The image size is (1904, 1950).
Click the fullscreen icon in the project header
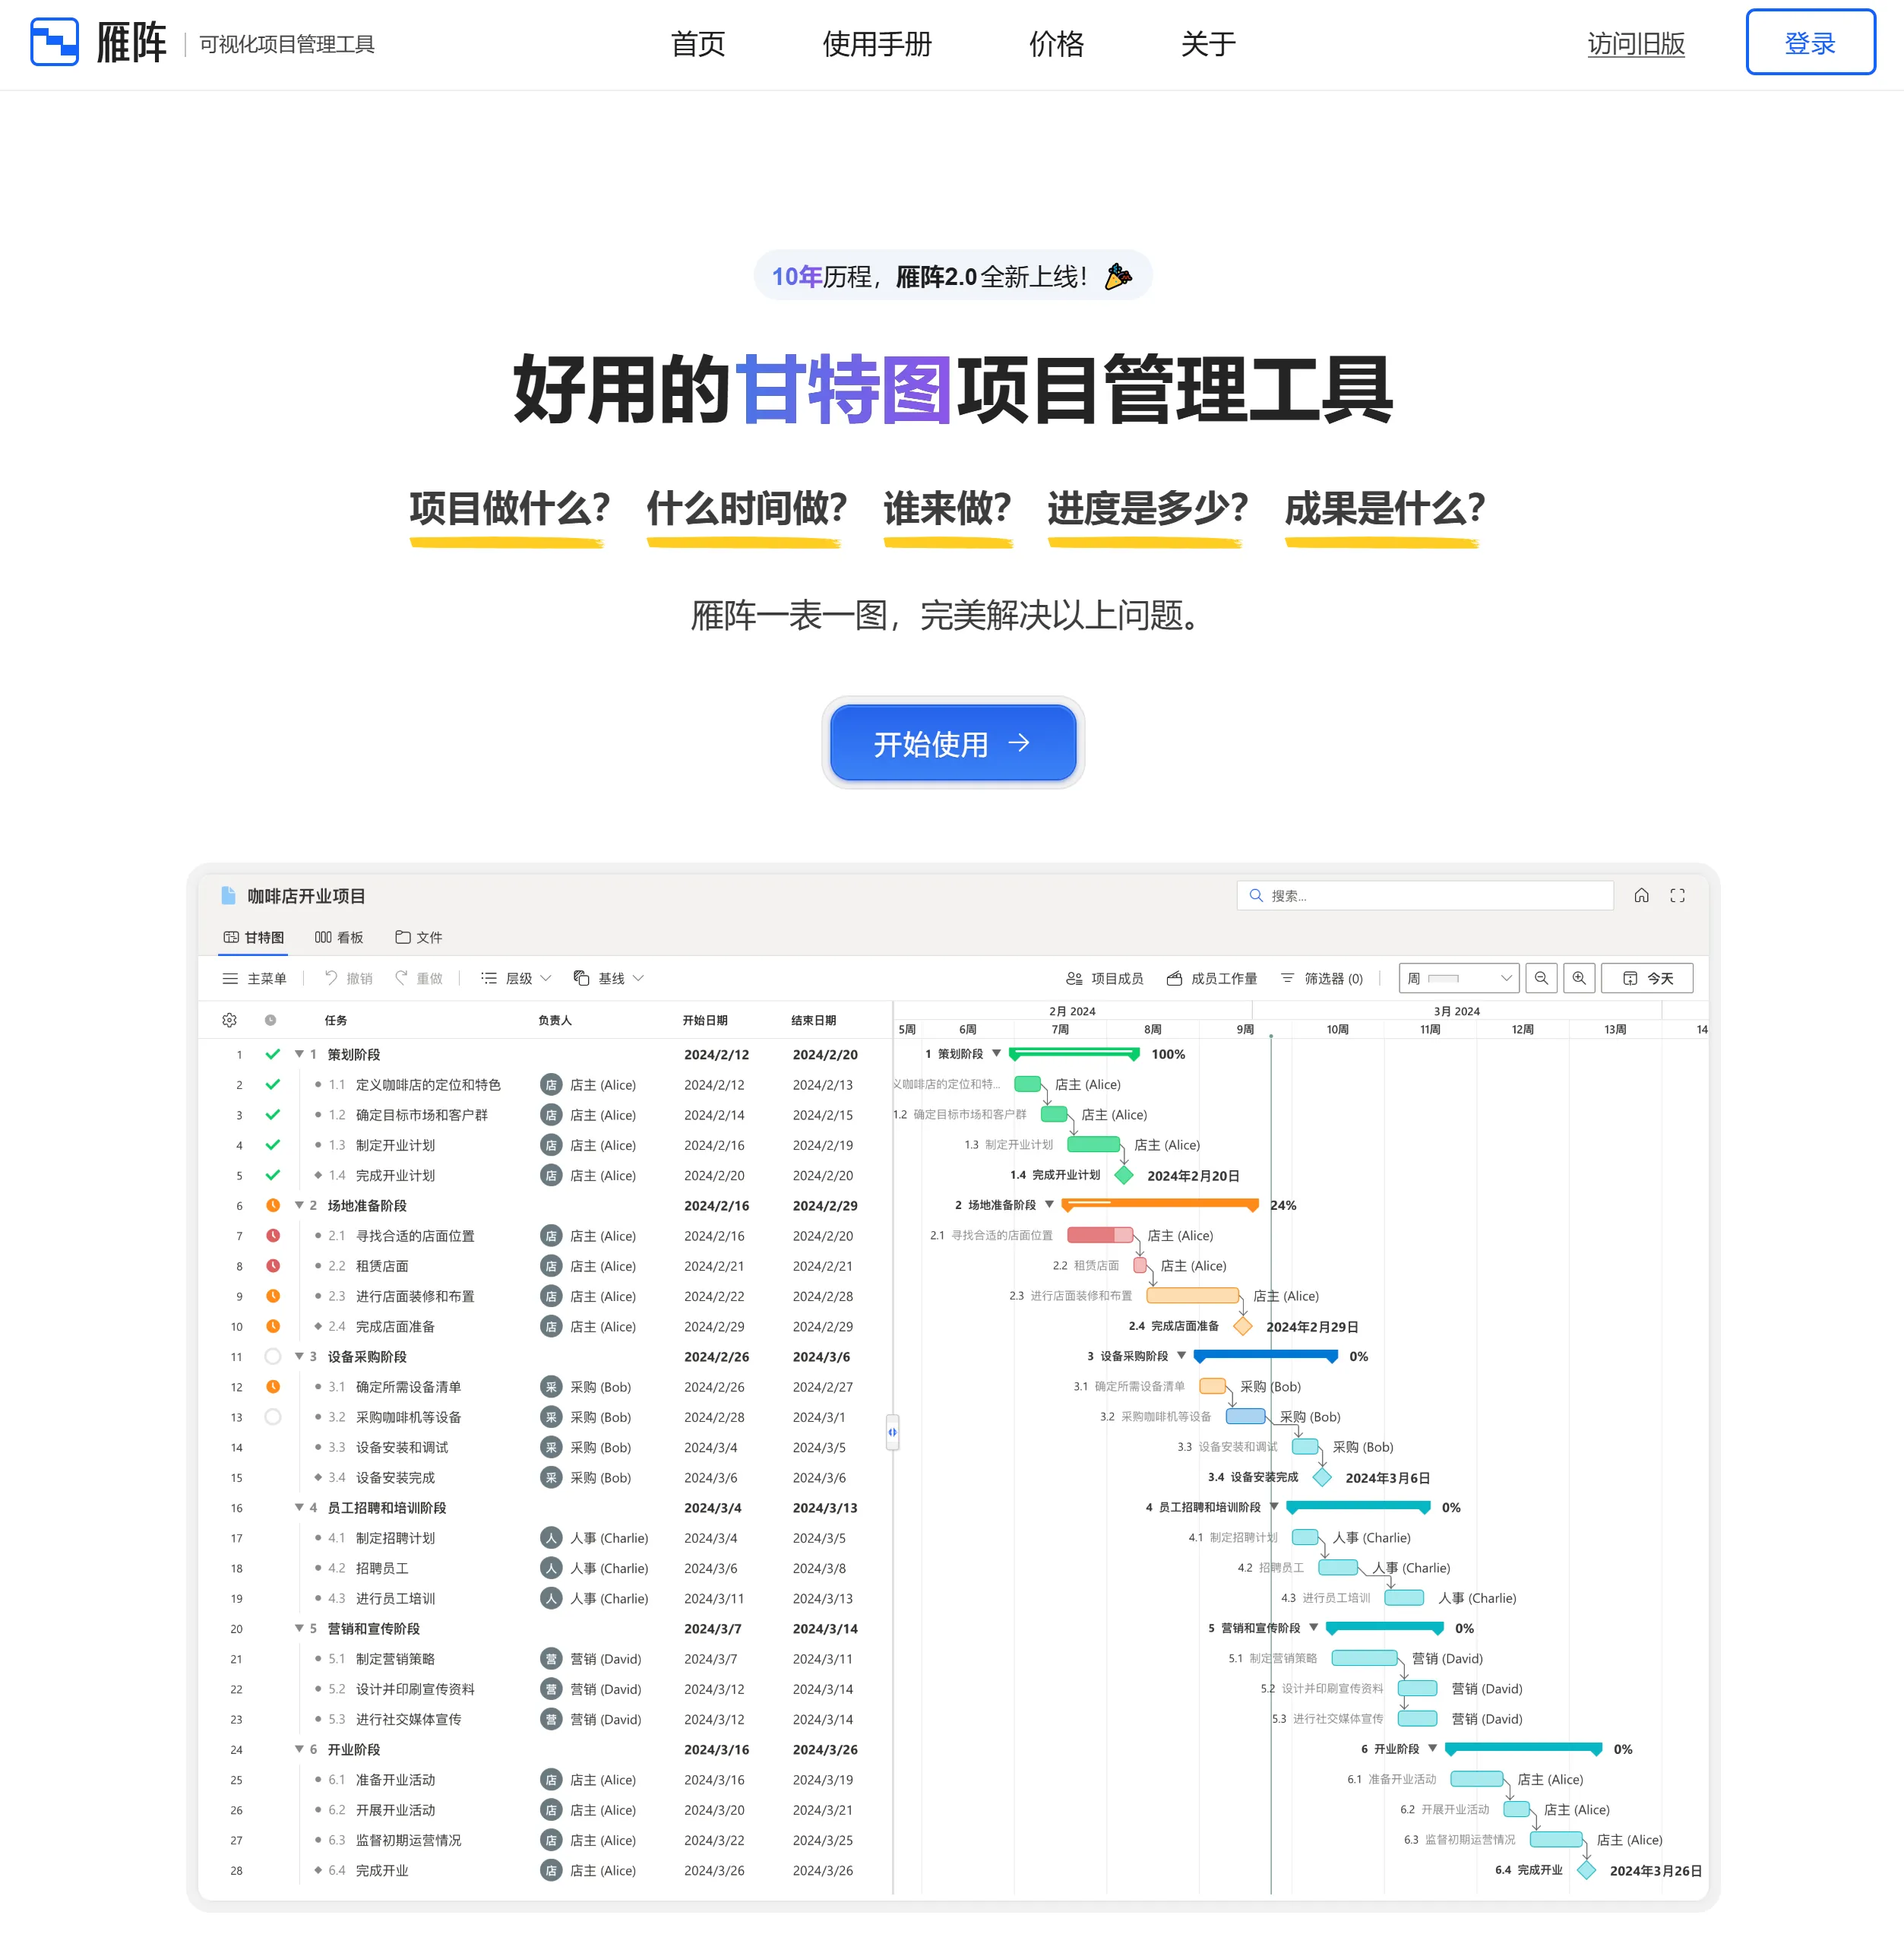coord(1678,895)
